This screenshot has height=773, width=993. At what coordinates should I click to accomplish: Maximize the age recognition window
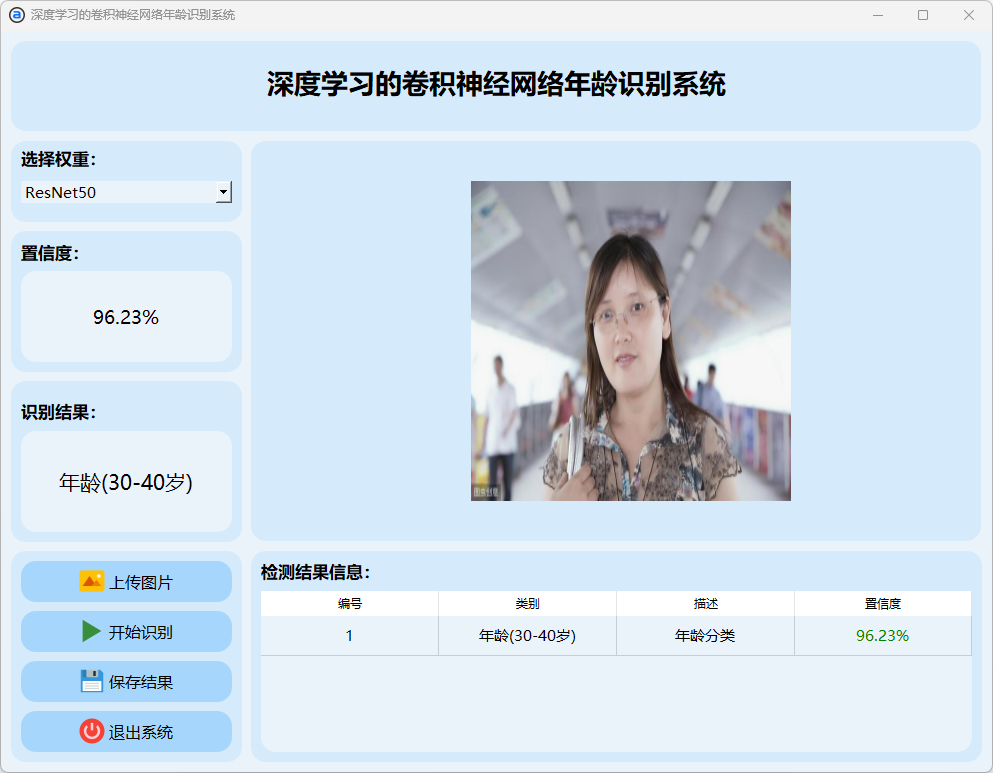tap(923, 15)
